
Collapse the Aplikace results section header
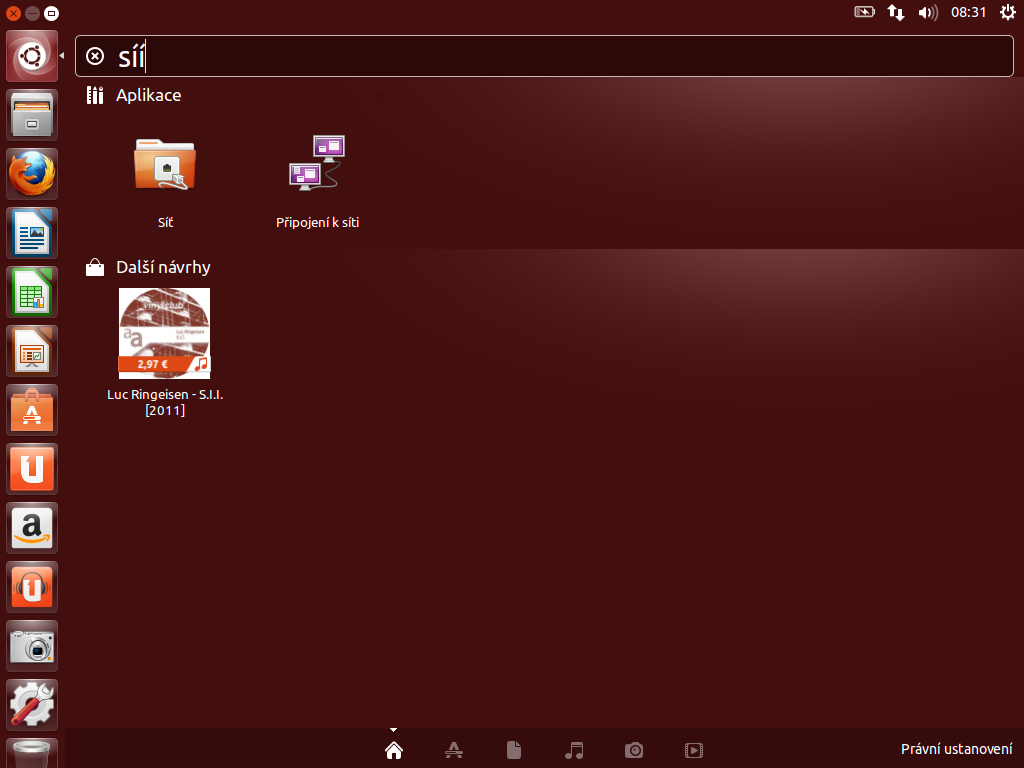tap(148, 95)
